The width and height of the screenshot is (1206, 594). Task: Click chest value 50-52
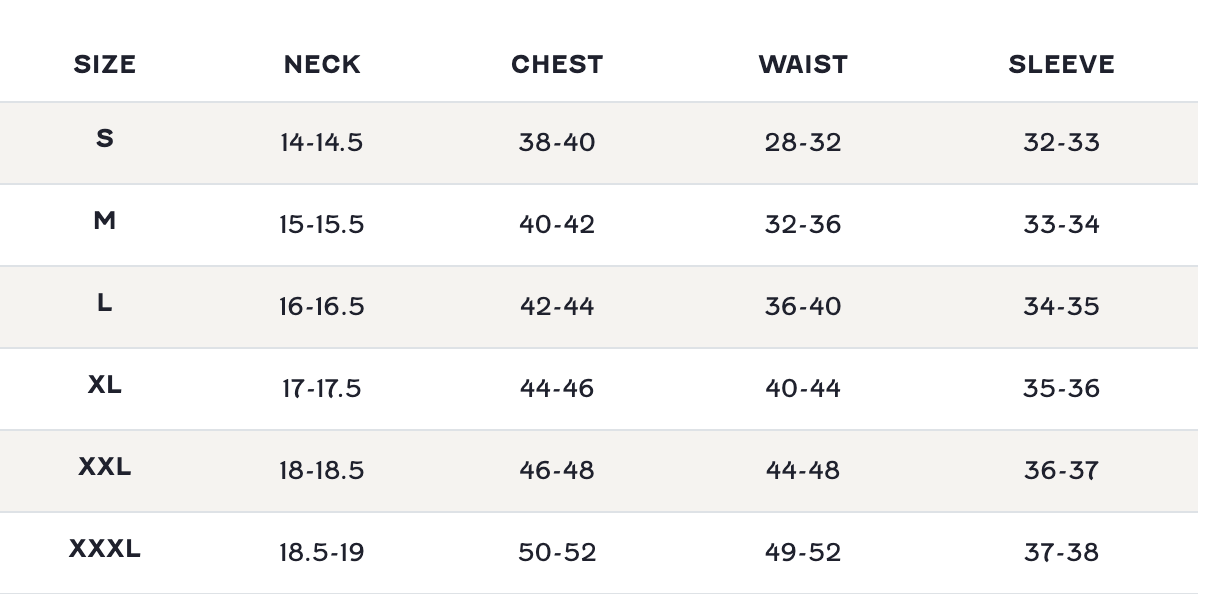pyautogui.click(x=557, y=553)
